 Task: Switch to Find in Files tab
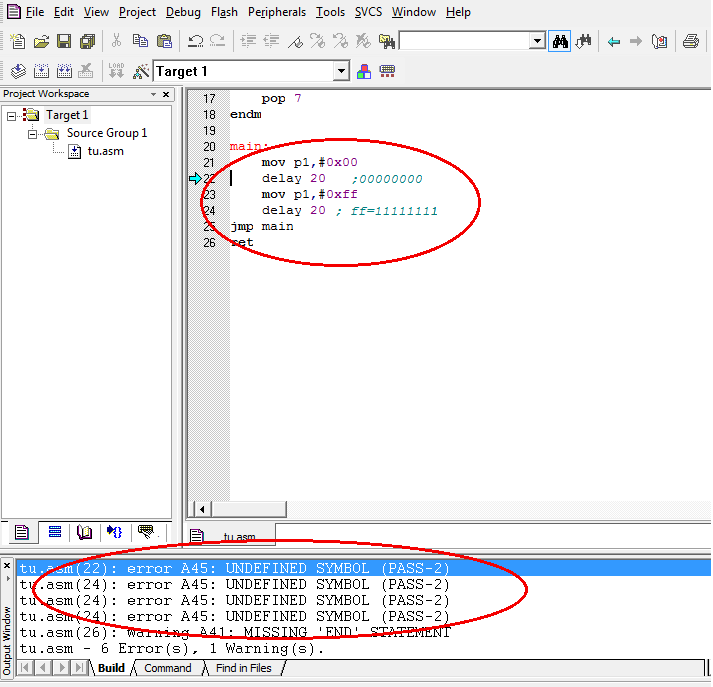coord(243,668)
